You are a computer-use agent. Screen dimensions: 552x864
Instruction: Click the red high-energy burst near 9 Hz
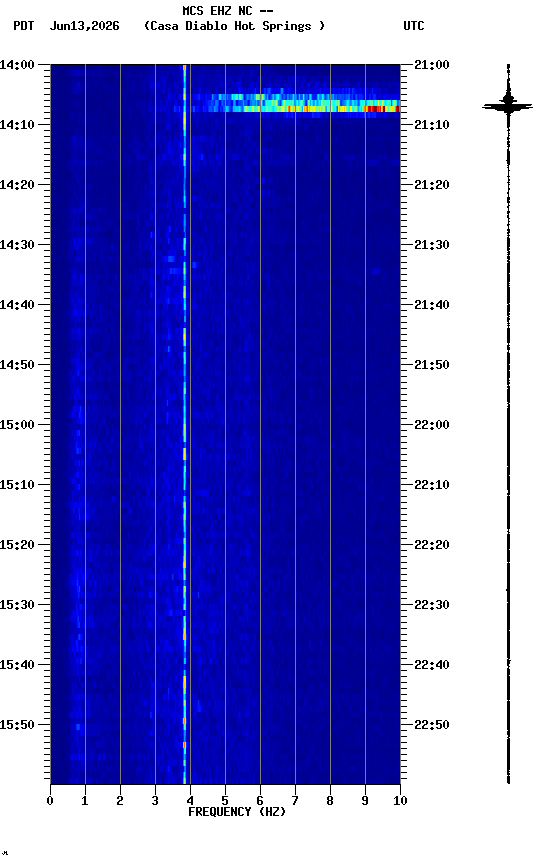(376, 109)
